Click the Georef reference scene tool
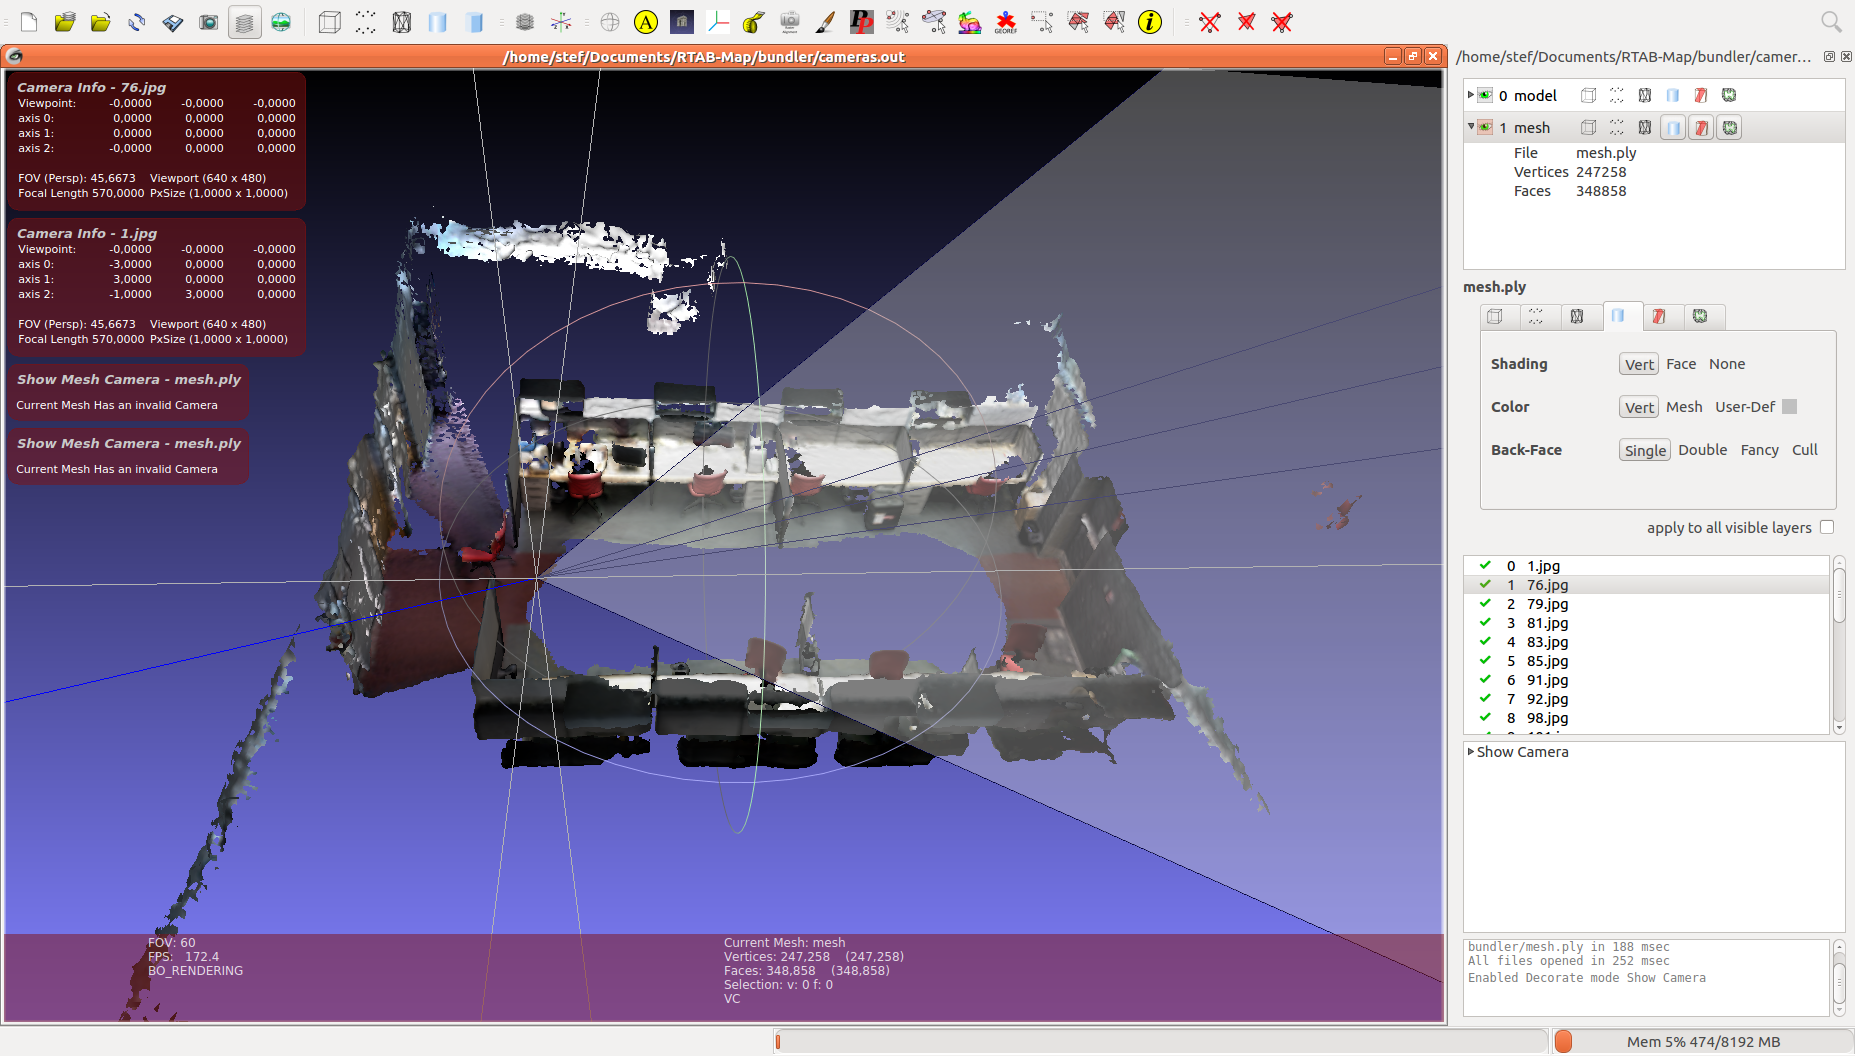Screen dimensions: 1855x1056 pos(1005,22)
